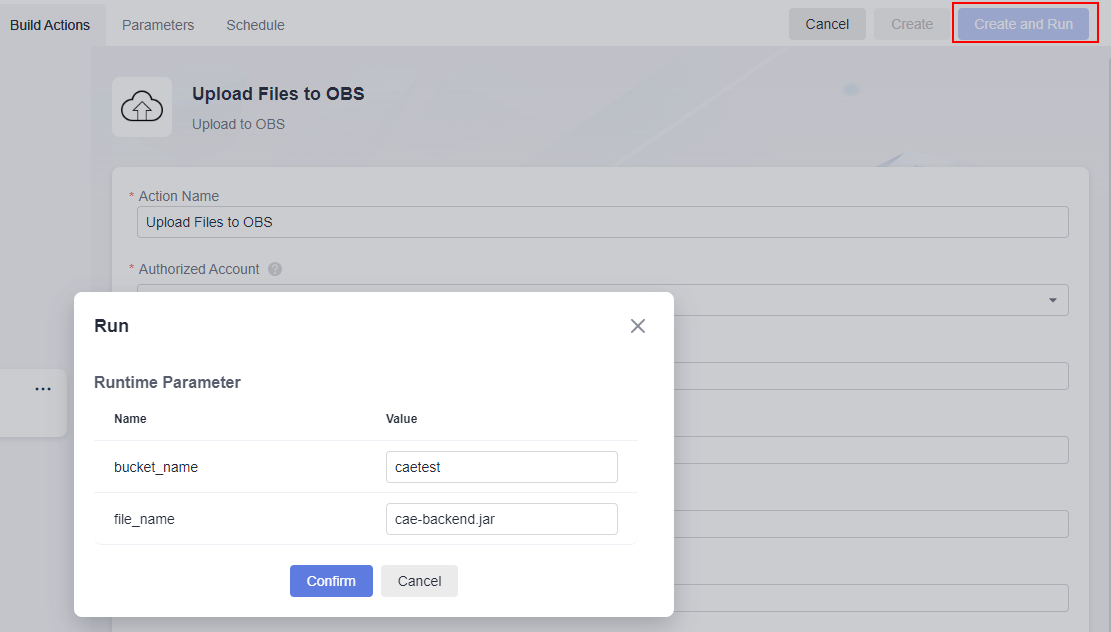
Task: Click the Name column header
Action: tap(130, 419)
